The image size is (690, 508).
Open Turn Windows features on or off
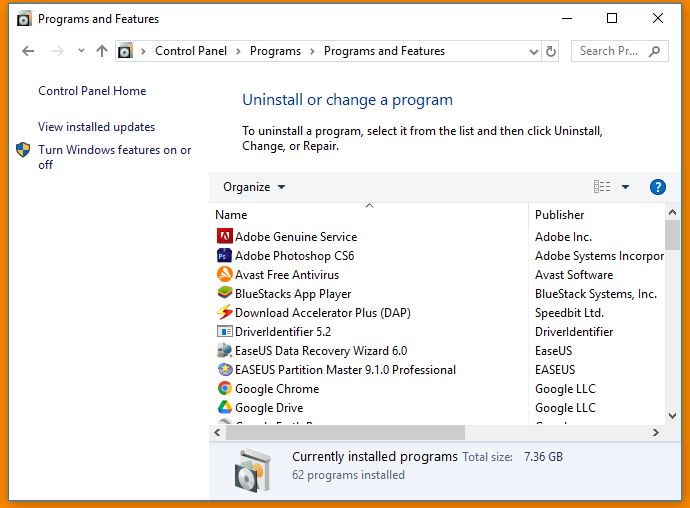[x=114, y=157]
